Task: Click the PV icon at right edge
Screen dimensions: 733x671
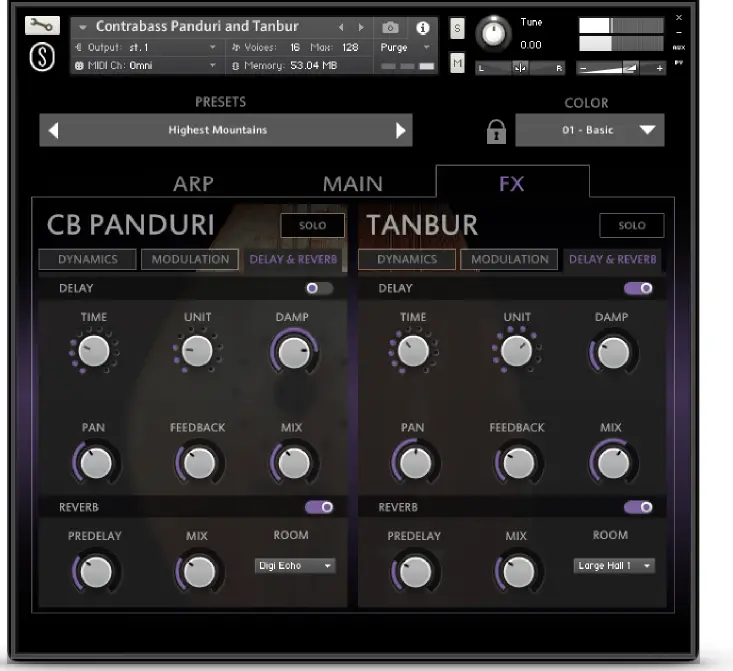Action: pyautogui.click(x=679, y=63)
